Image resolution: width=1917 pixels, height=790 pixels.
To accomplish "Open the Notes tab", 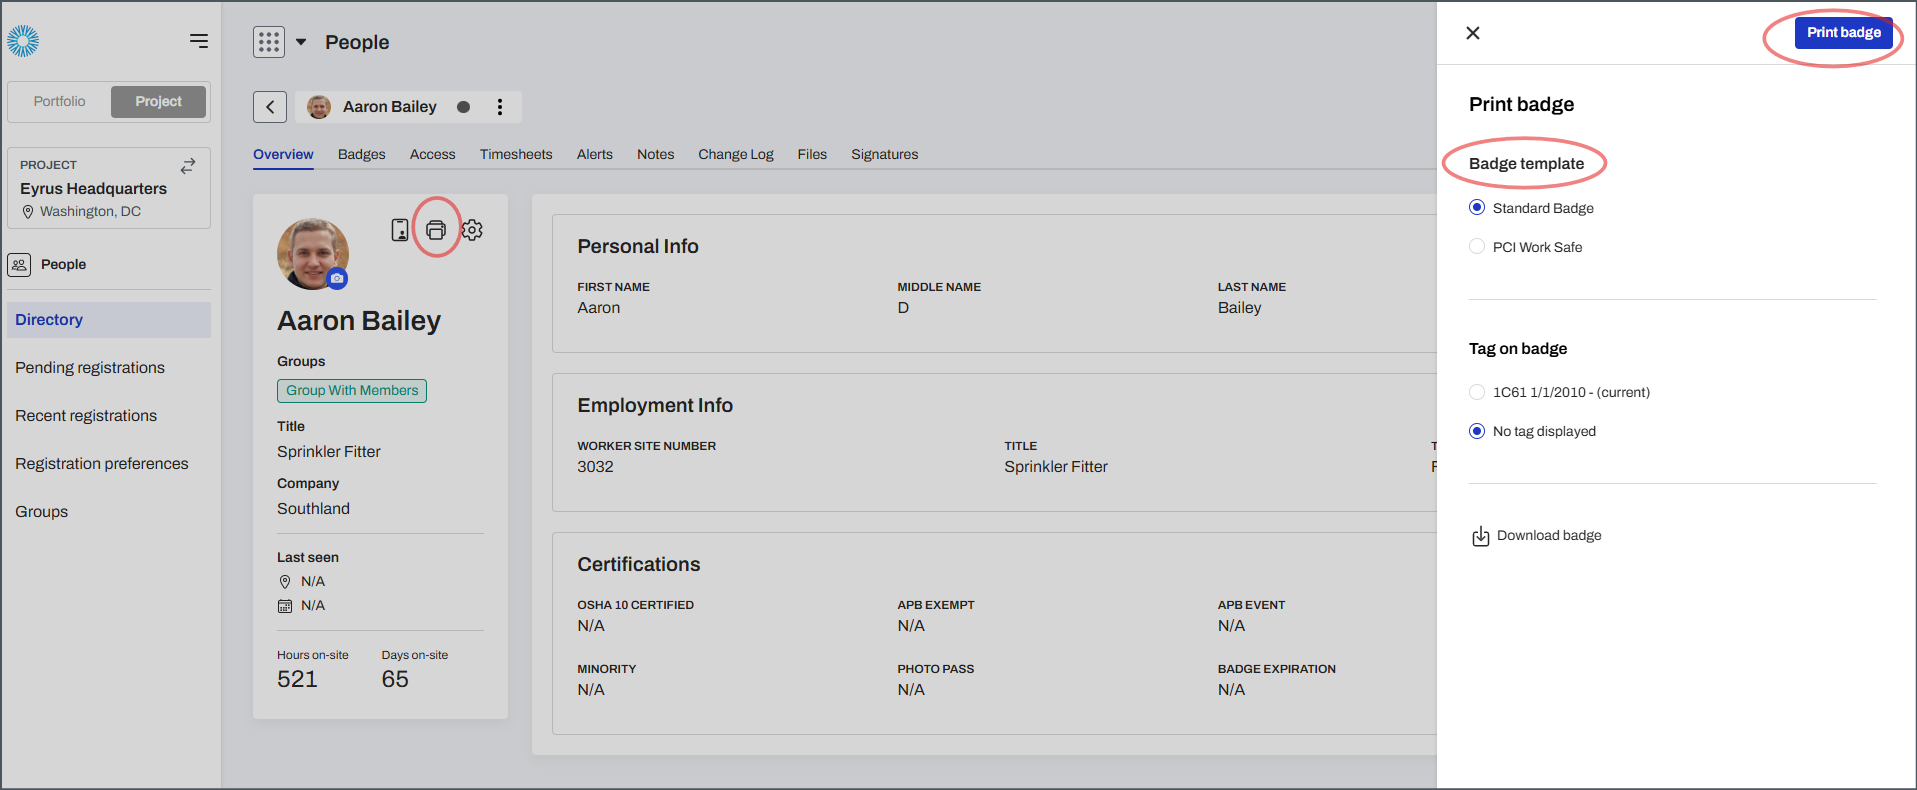I will point(656,154).
